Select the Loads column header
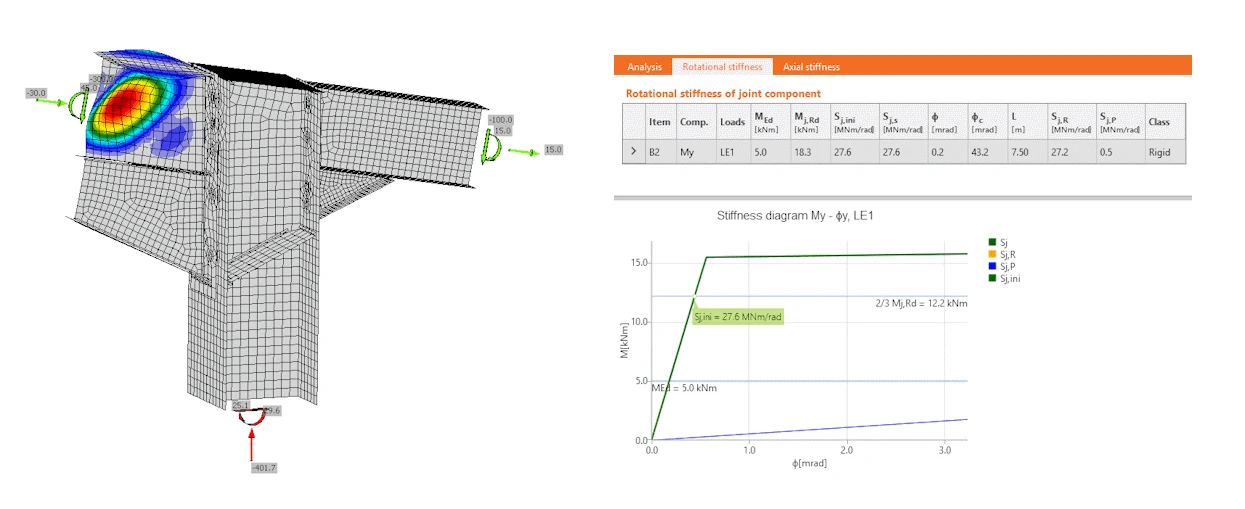Image resolution: width=1245 pixels, height=509 pixels. 732,122
